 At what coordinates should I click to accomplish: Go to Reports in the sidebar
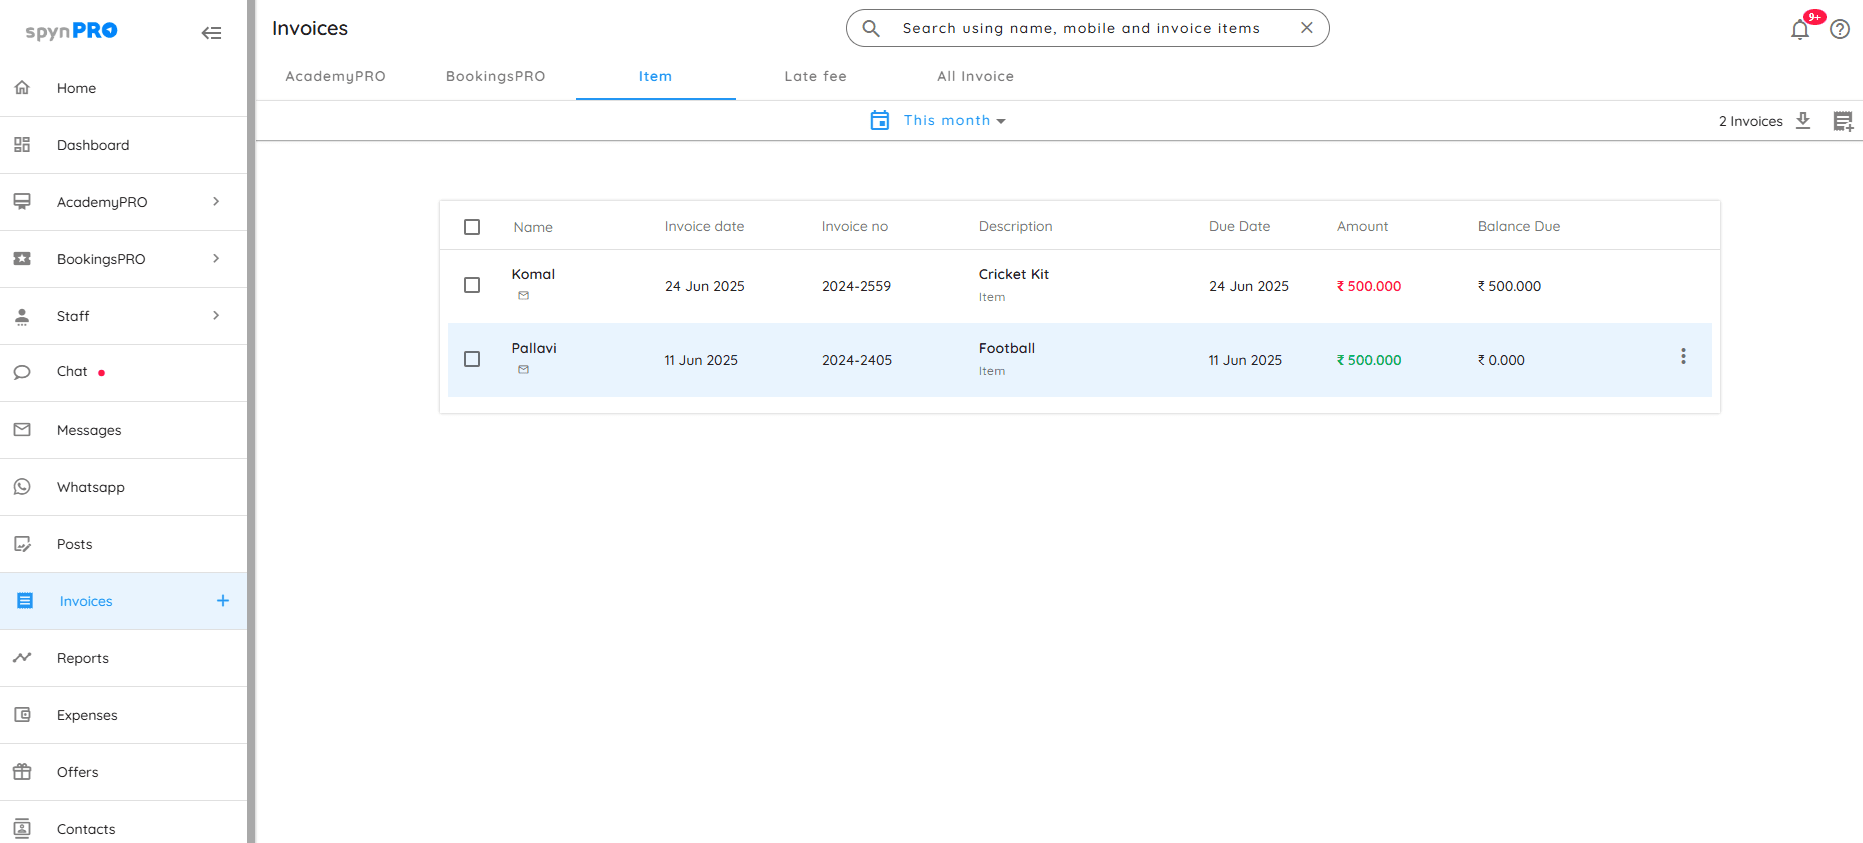[83, 658]
